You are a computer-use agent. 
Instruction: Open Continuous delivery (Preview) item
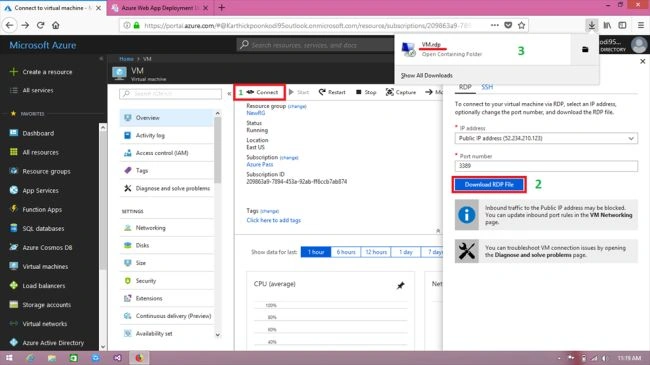click(x=167, y=316)
